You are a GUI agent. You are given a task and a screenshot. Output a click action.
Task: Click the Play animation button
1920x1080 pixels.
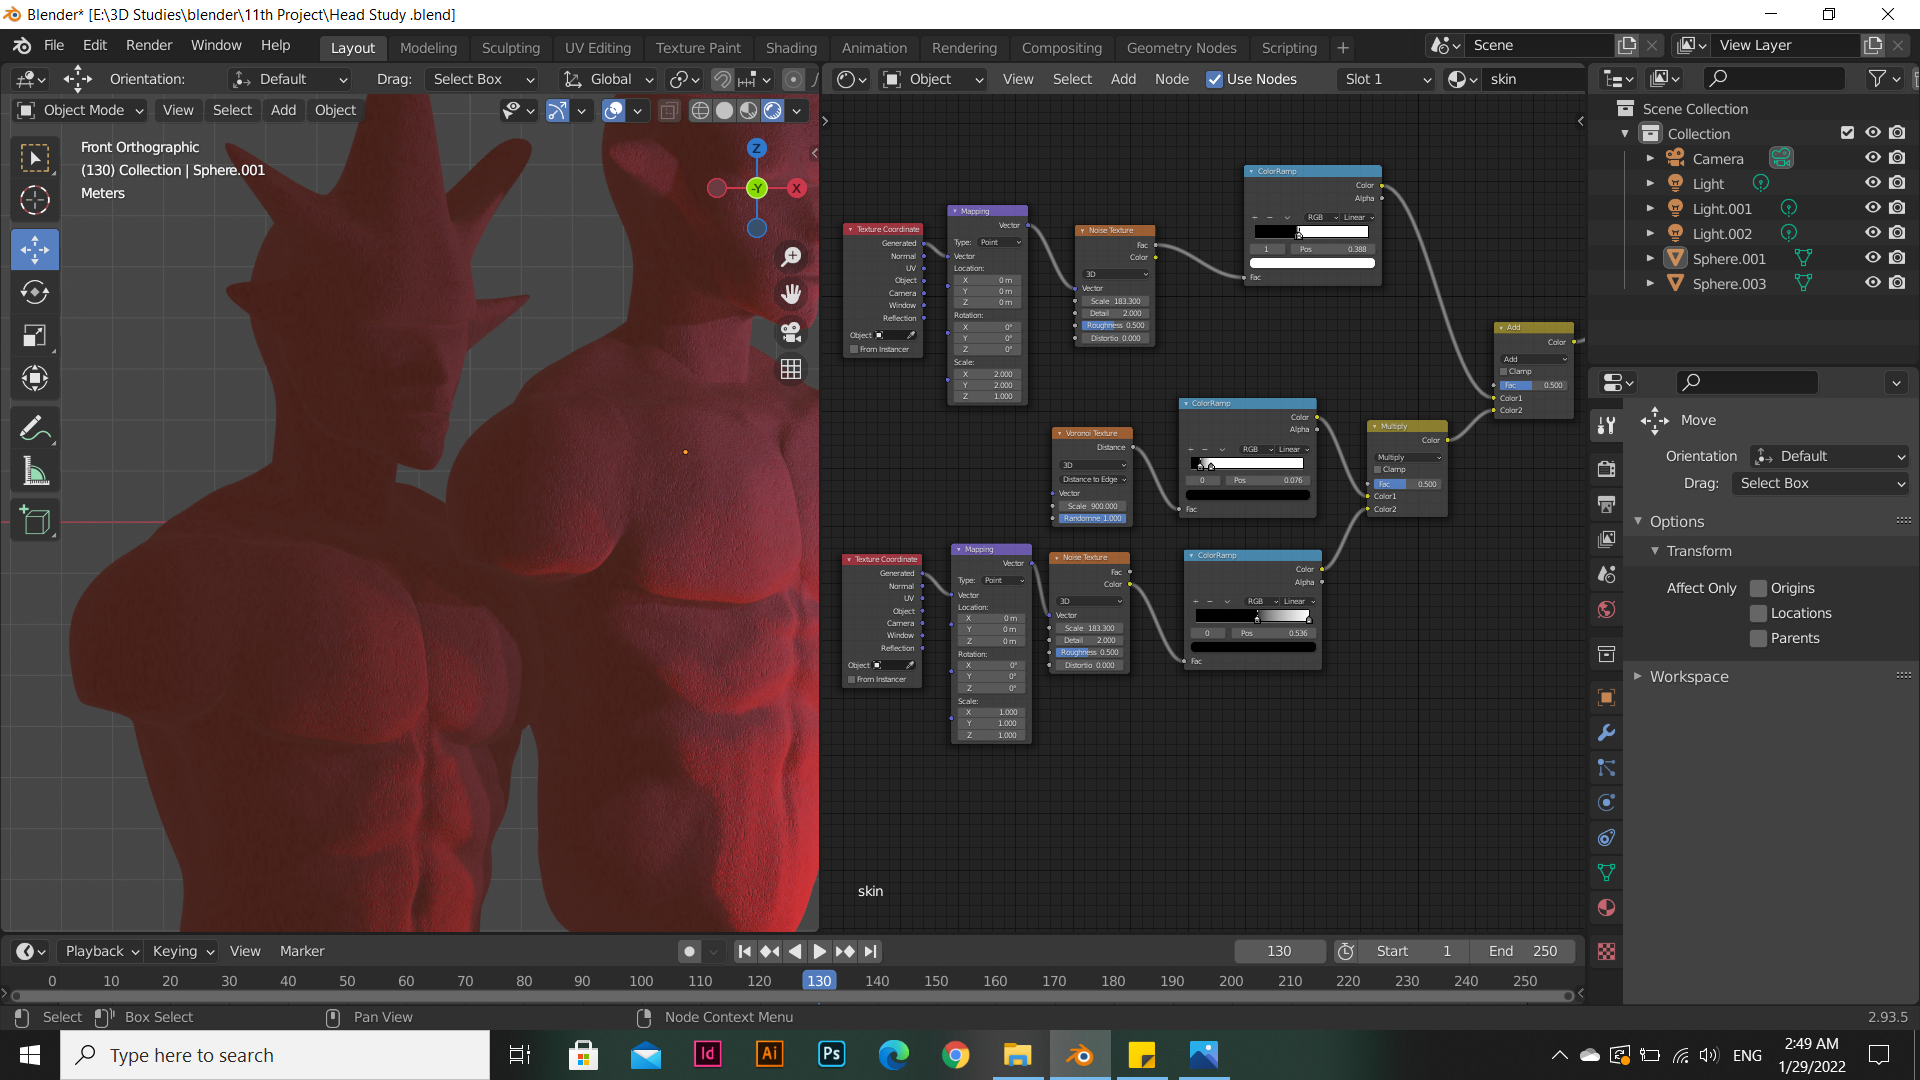click(819, 951)
